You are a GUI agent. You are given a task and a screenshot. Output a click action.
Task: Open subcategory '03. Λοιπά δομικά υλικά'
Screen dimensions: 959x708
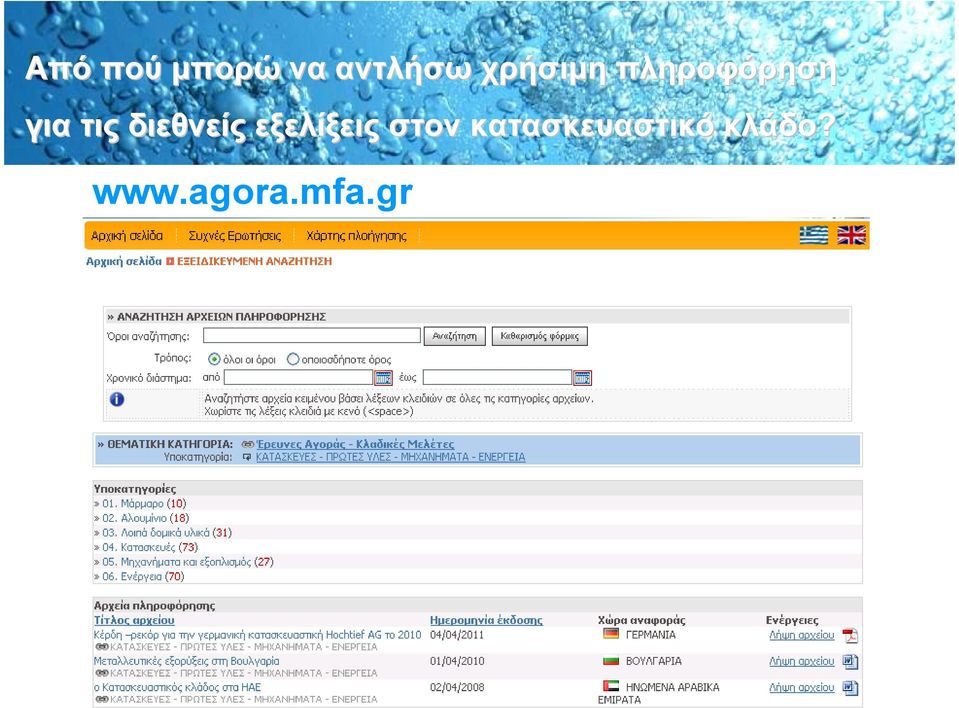(155, 533)
